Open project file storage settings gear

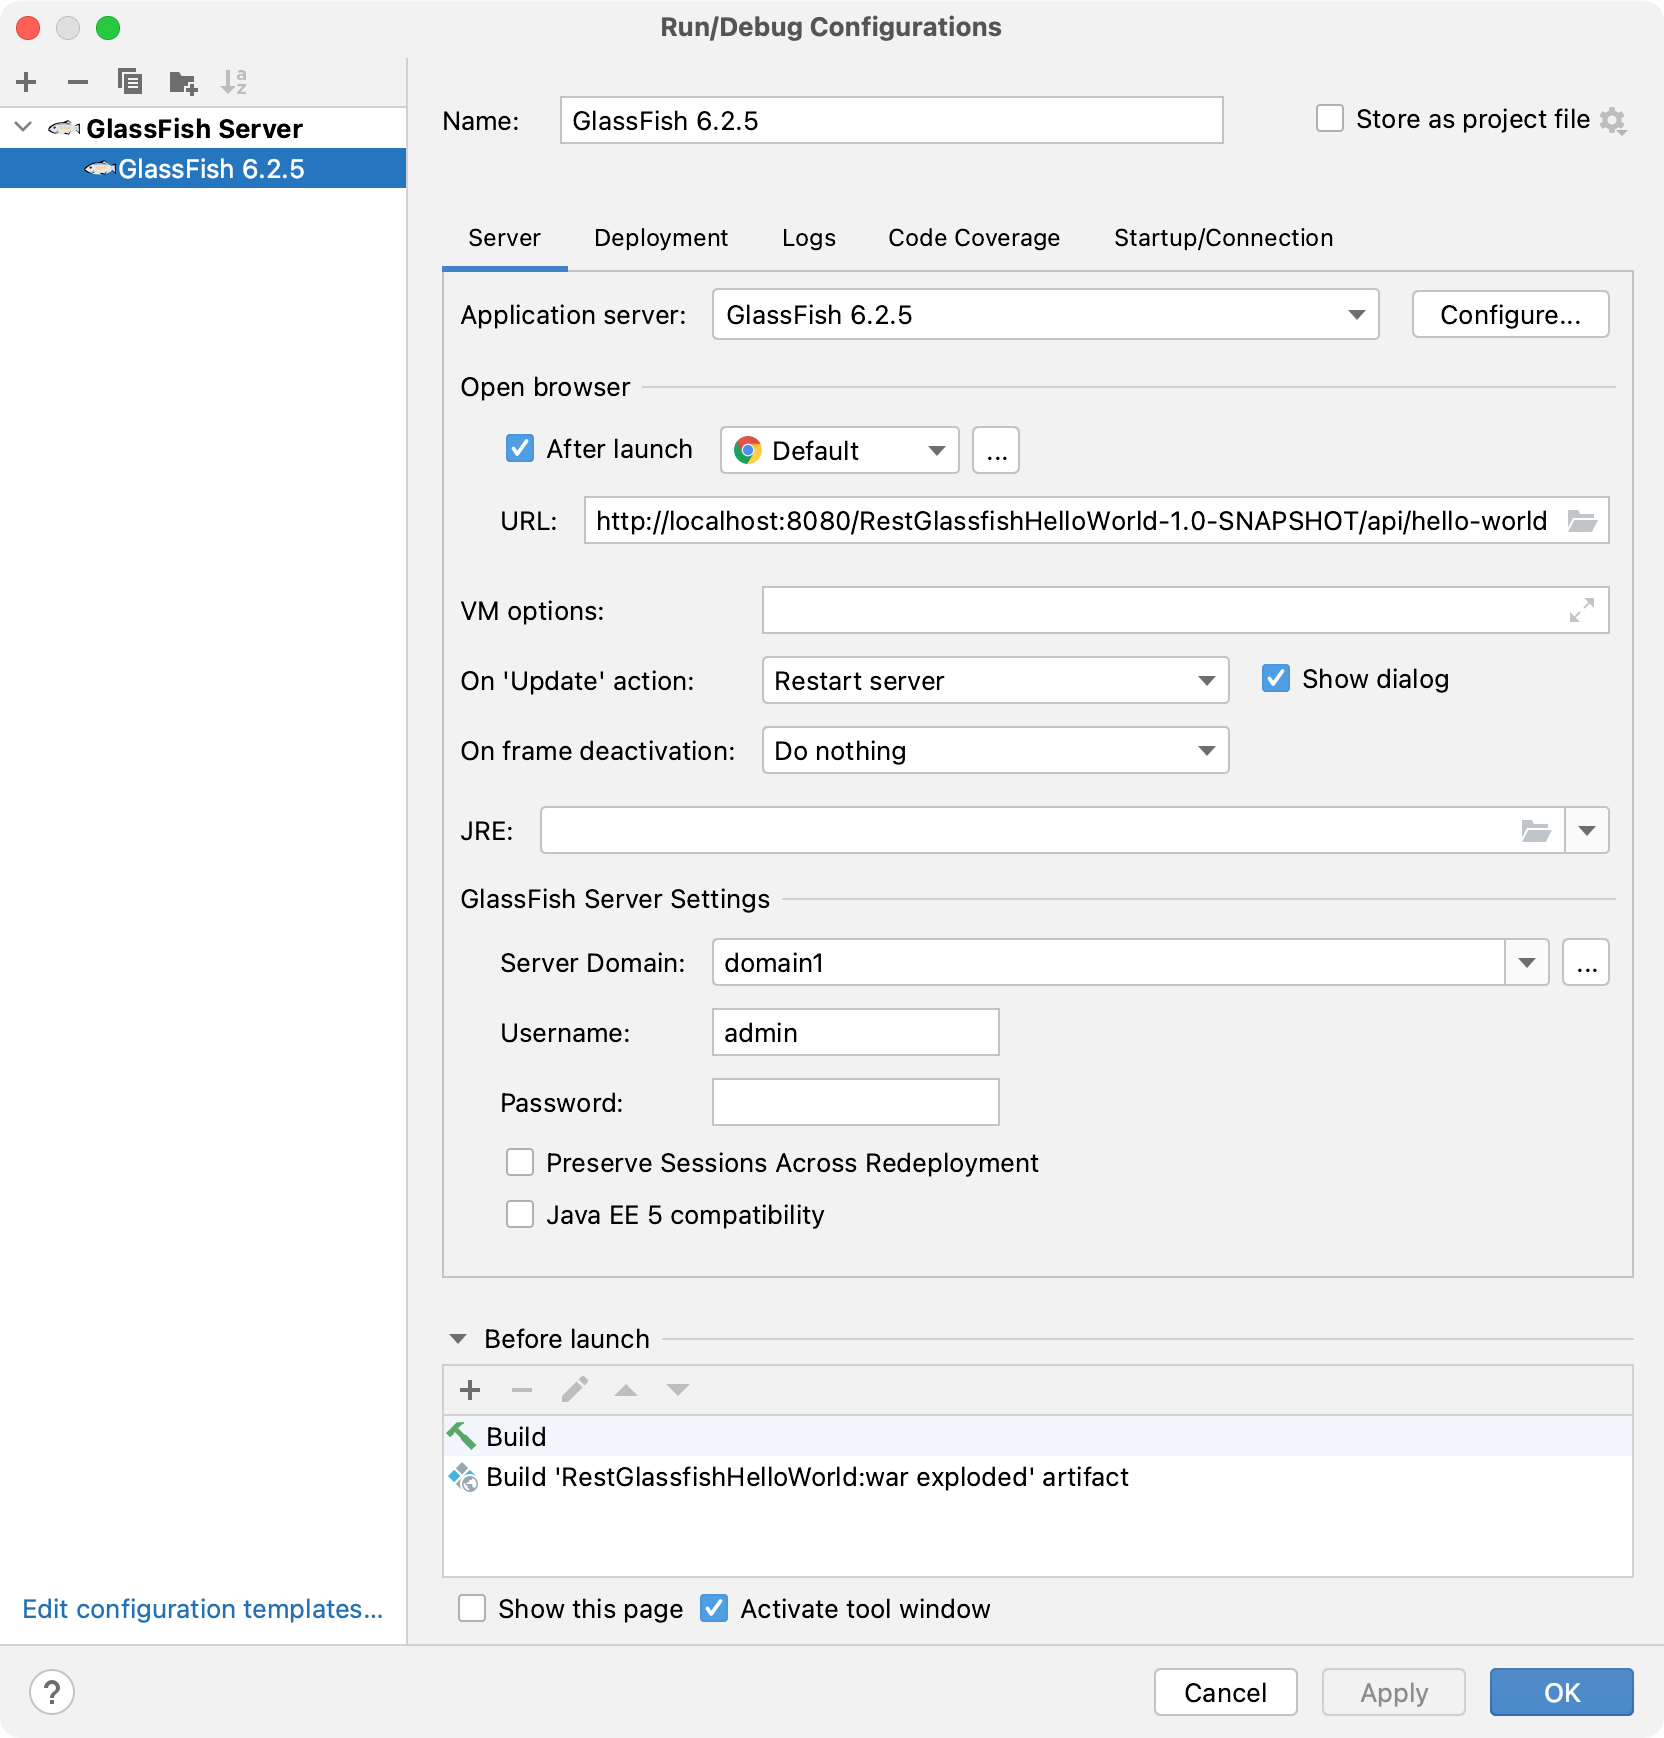click(x=1612, y=121)
